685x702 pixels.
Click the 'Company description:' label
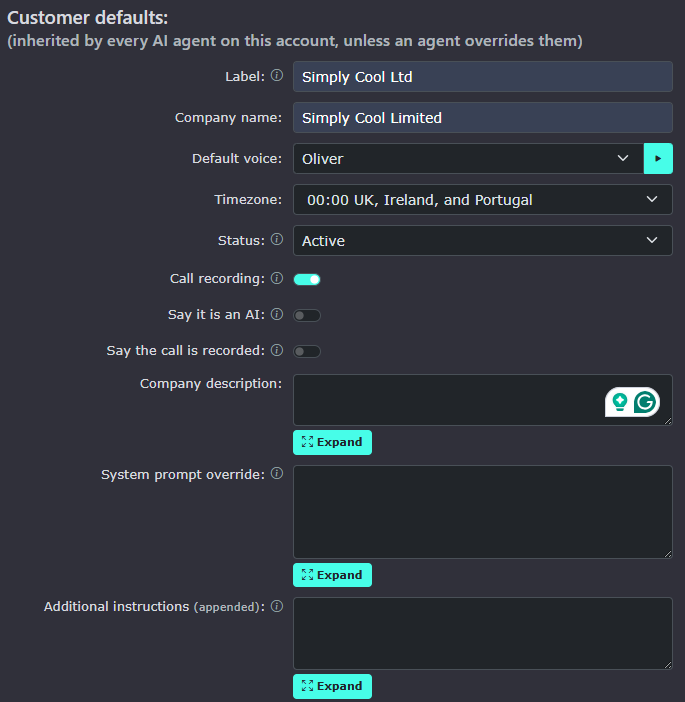[x=211, y=384]
